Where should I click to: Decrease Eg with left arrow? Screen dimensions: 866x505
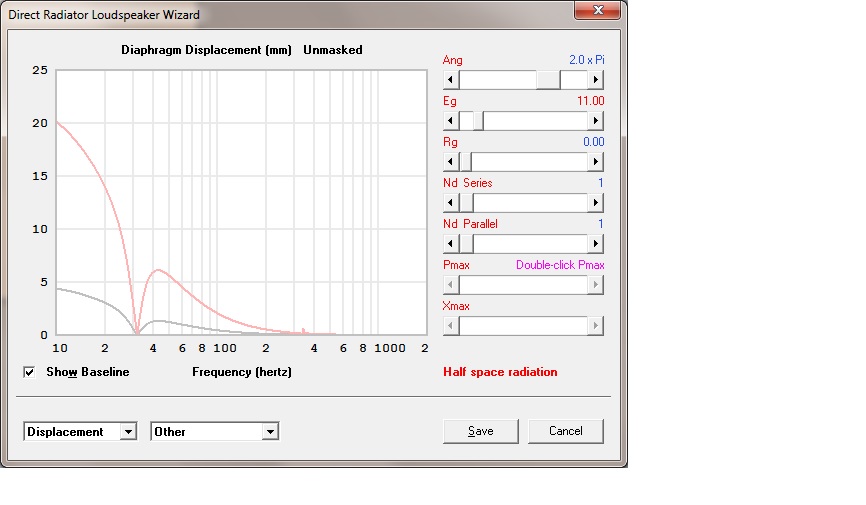pos(451,120)
